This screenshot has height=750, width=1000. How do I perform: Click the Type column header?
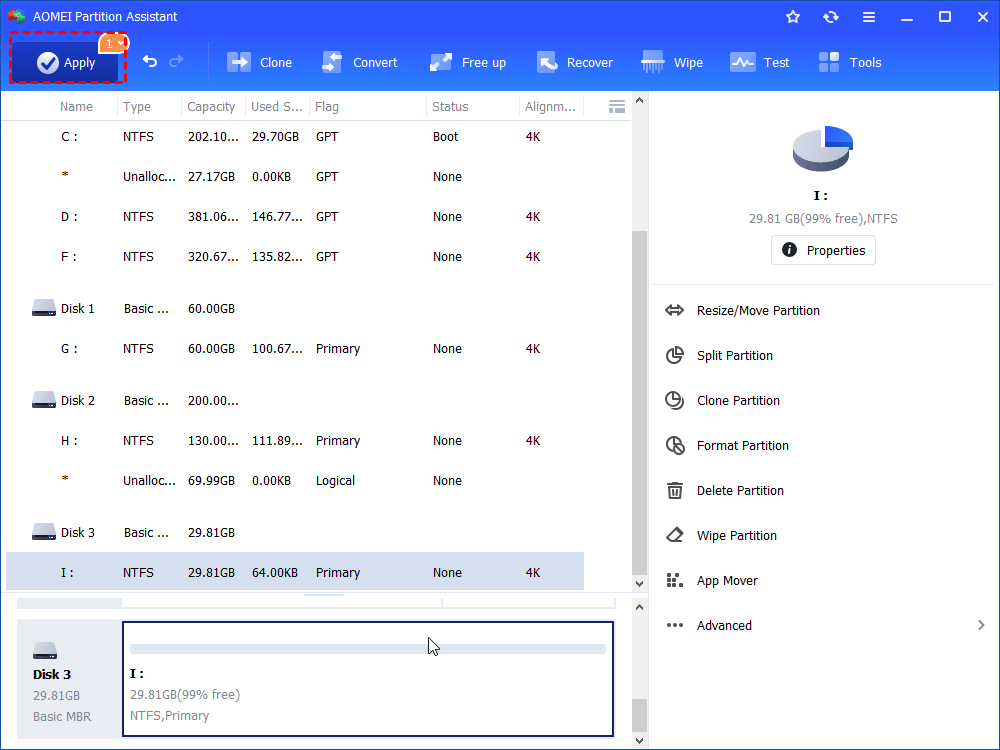[x=137, y=107]
